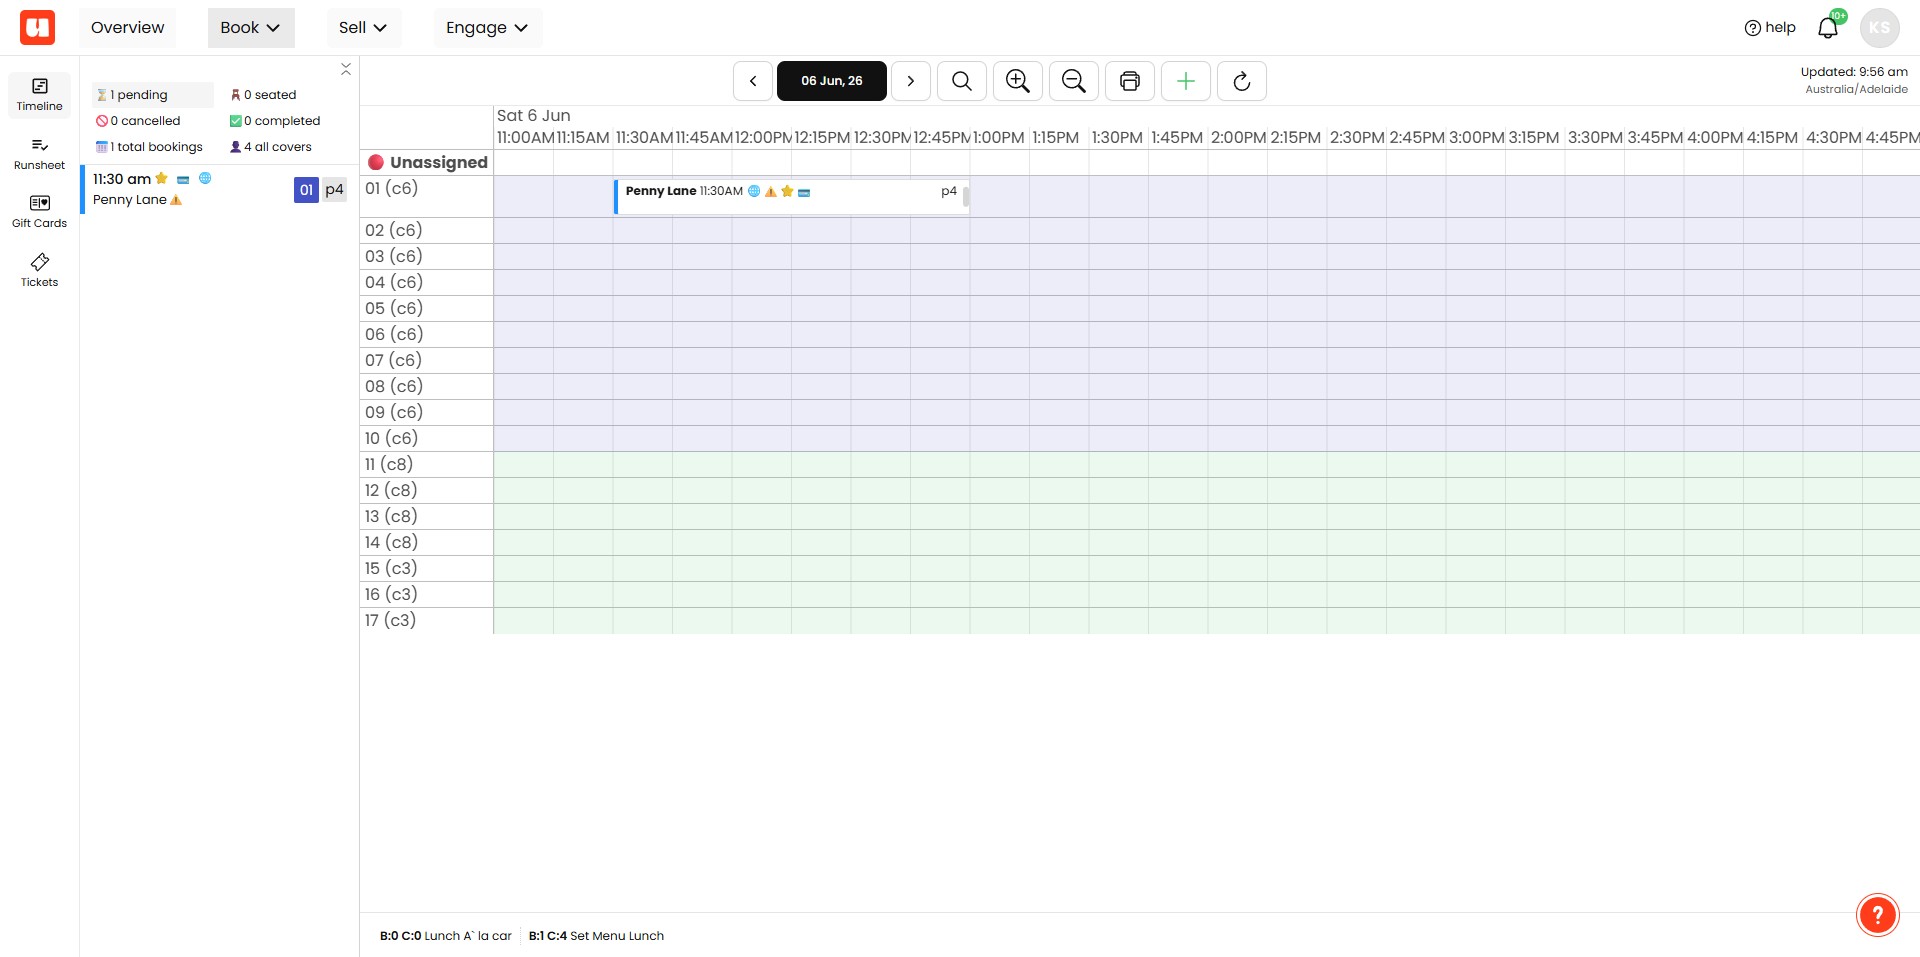Filter by 0 completed bookings

275,121
